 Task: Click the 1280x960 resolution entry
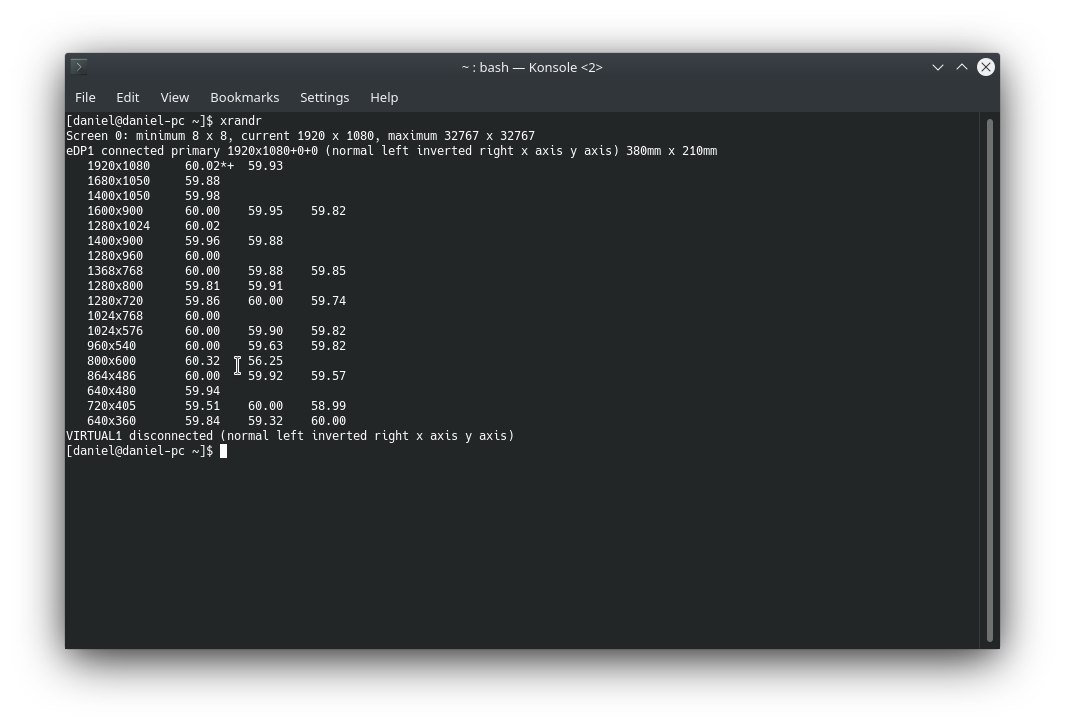pos(115,256)
